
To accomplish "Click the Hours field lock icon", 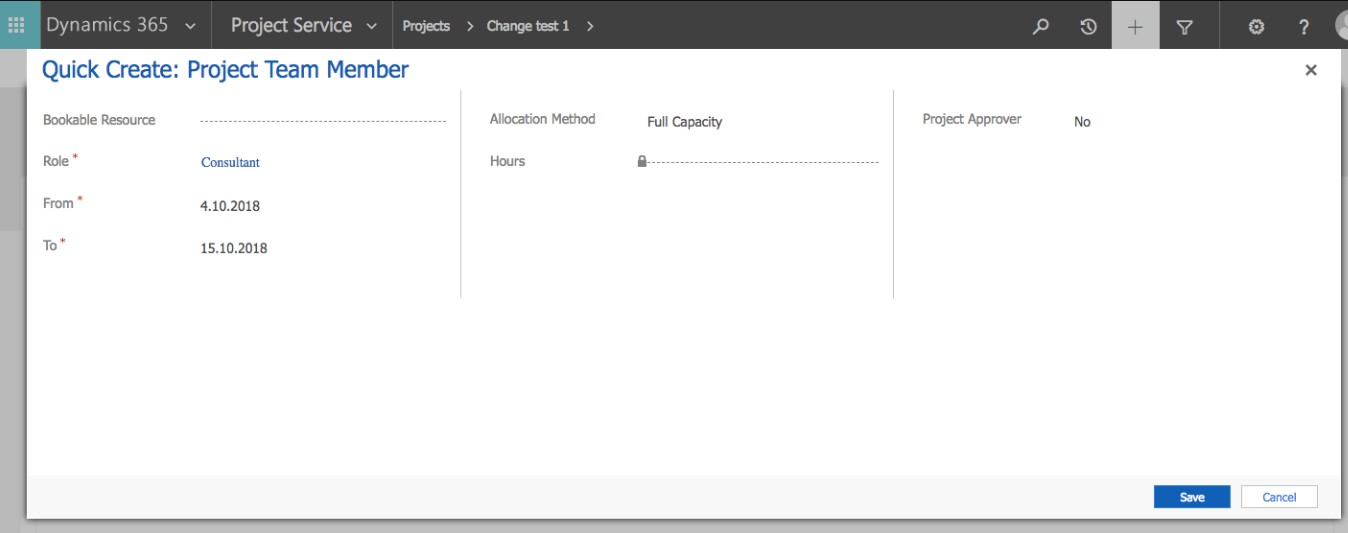I will (642, 161).
